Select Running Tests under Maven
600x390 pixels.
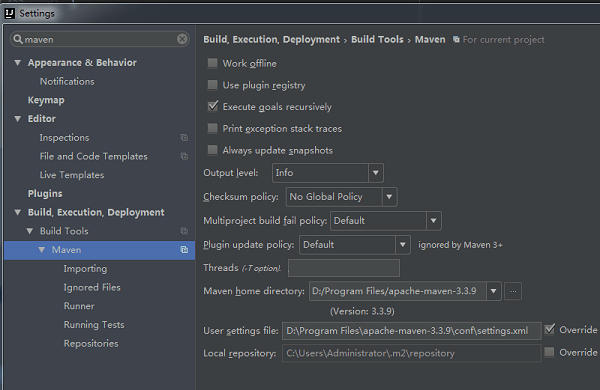[x=94, y=325]
